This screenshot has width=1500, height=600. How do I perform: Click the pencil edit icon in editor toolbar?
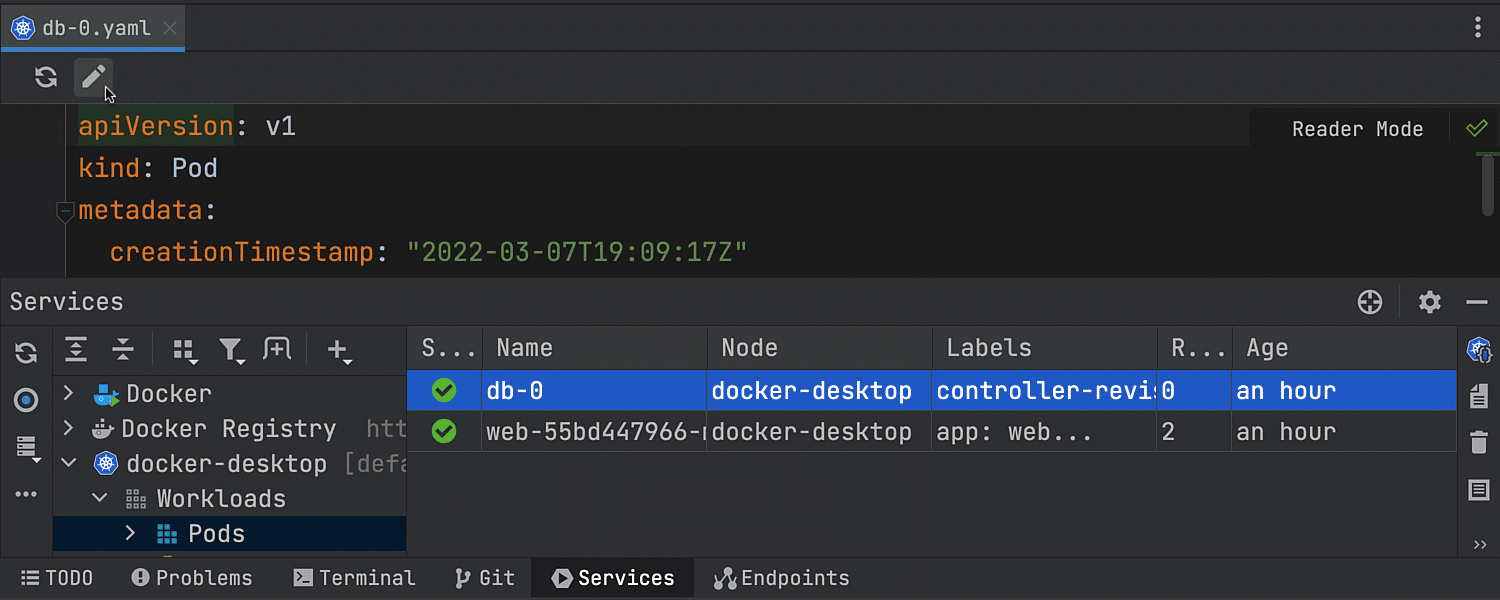pyautogui.click(x=93, y=77)
